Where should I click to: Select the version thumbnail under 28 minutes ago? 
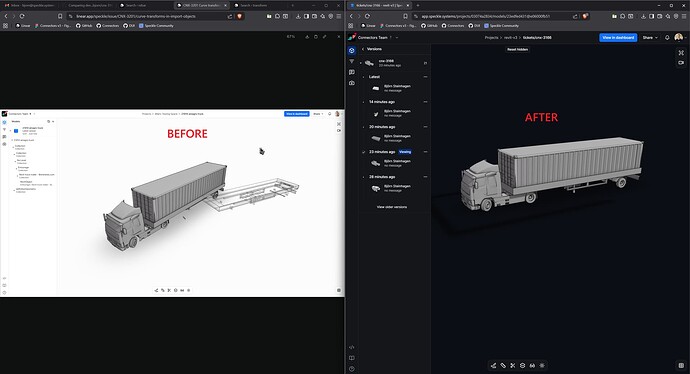376,188
